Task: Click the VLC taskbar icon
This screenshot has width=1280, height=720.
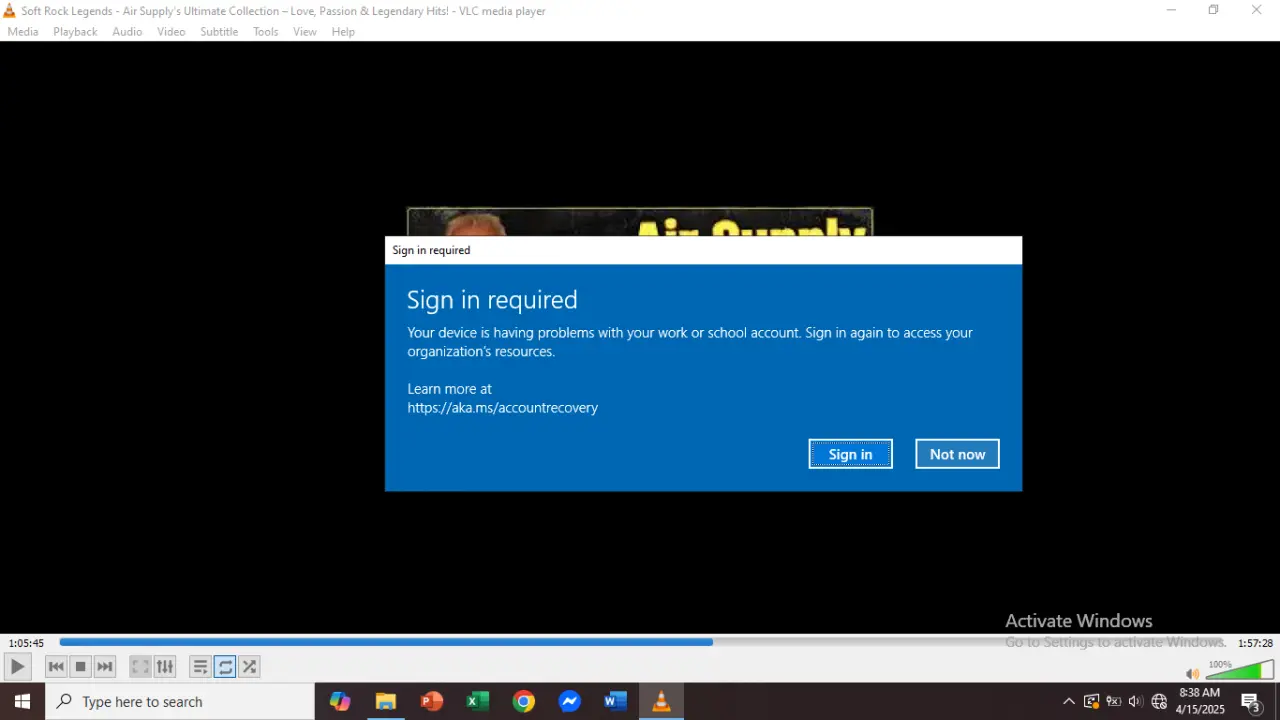Action: (x=661, y=701)
